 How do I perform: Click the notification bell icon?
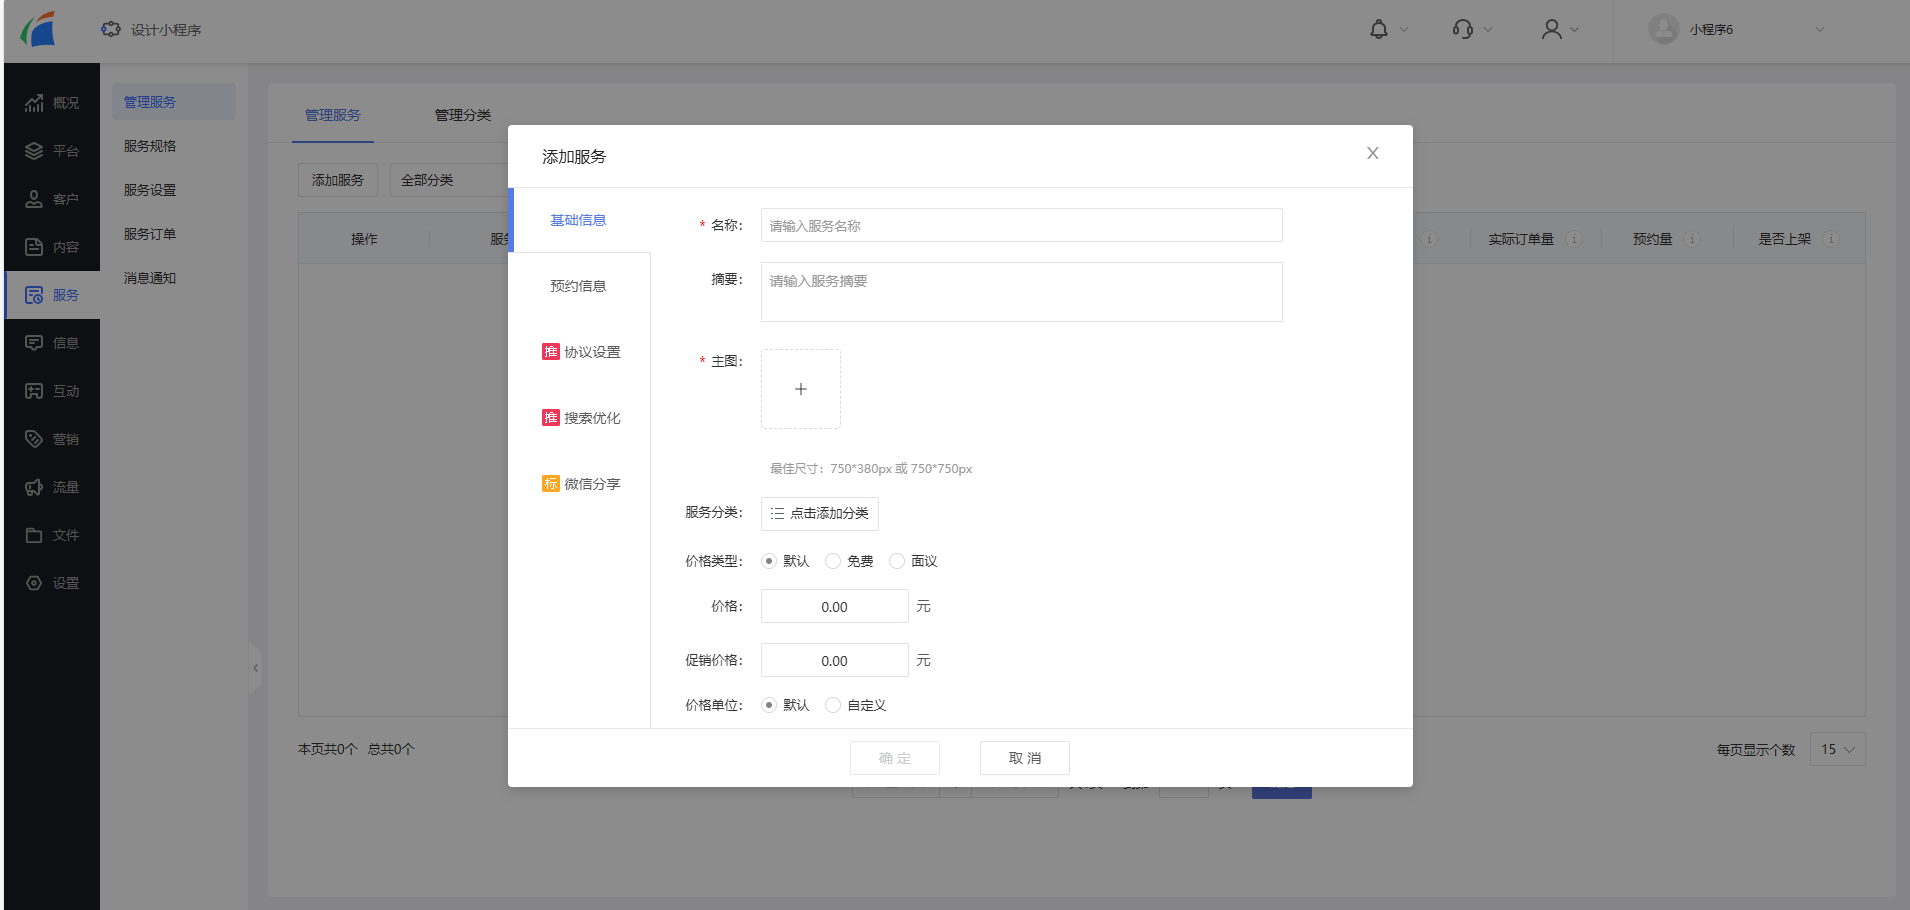click(1377, 29)
